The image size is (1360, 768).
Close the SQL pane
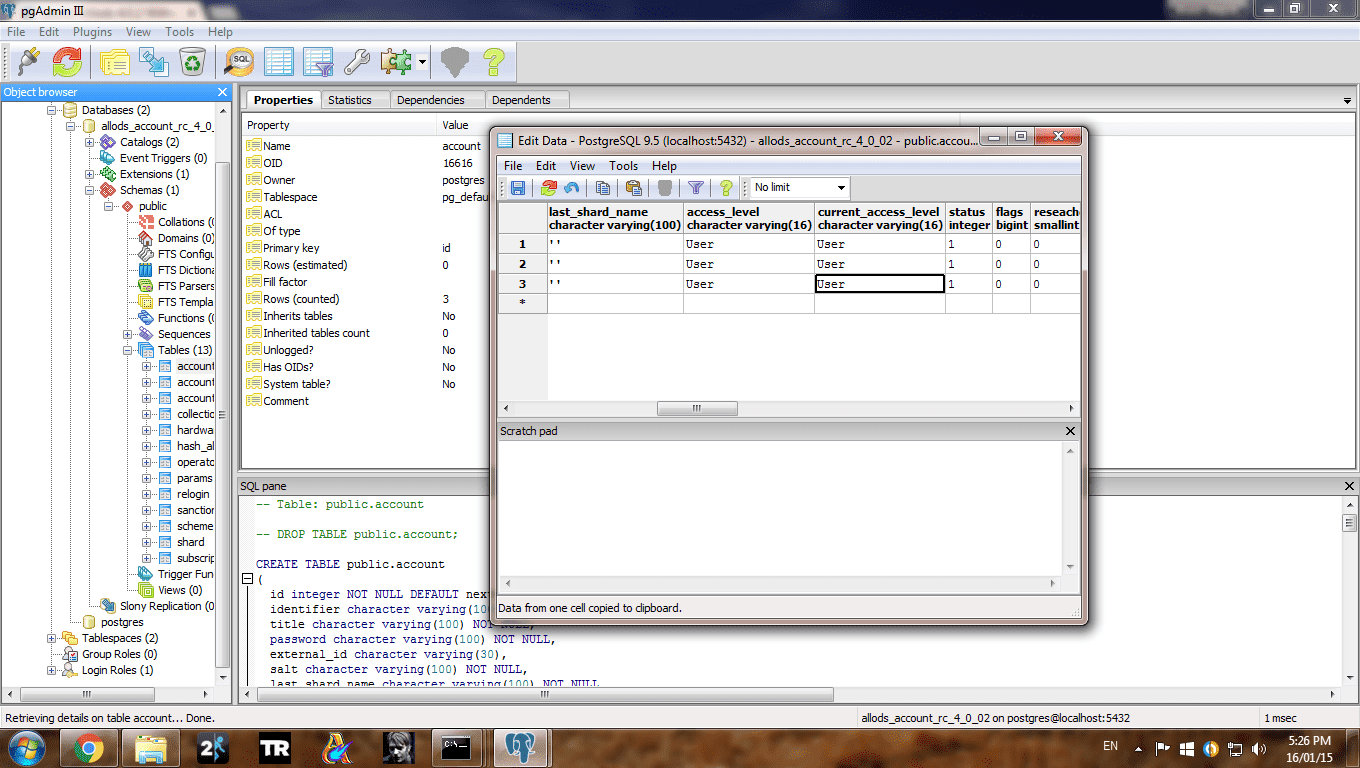coord(1349,486)
